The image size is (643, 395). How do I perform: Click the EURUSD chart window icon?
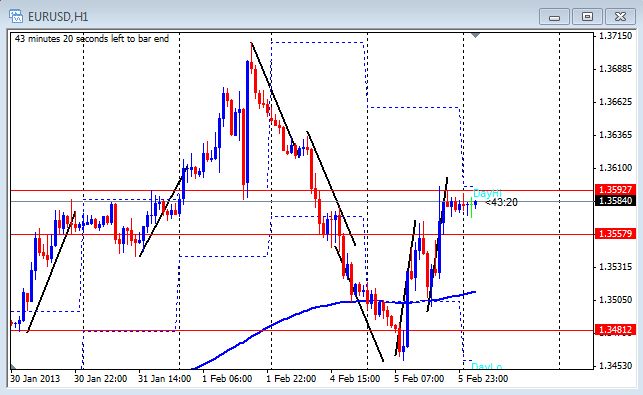[x=16, y=16]
